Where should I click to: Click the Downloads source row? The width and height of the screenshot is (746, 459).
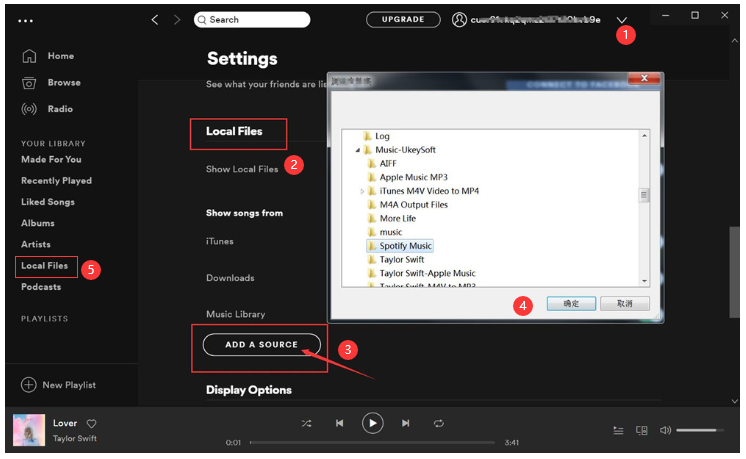pos(230,278)
